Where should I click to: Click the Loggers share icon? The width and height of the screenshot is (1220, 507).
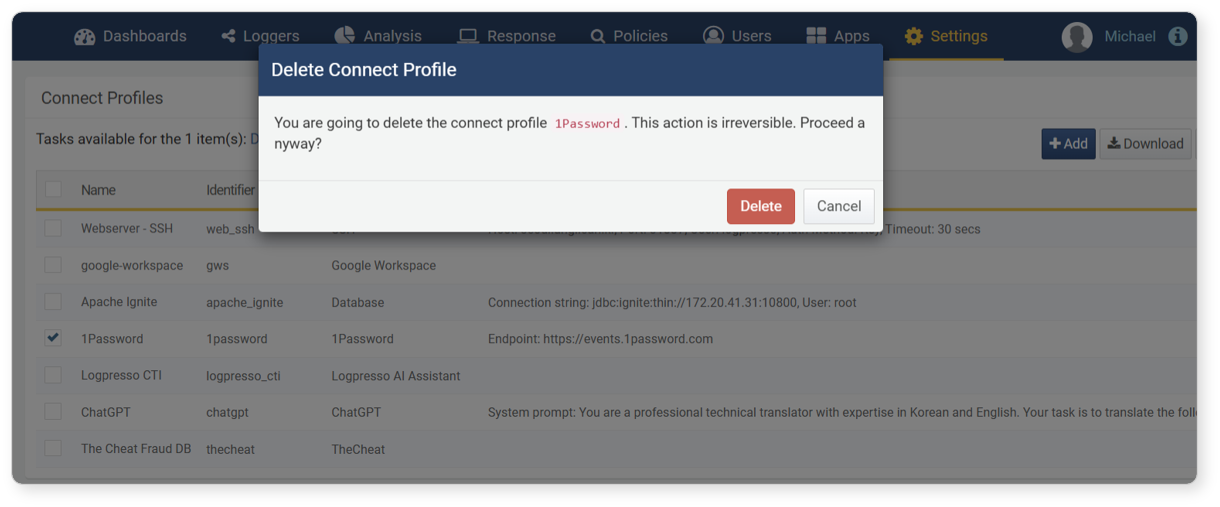[229, 36]
